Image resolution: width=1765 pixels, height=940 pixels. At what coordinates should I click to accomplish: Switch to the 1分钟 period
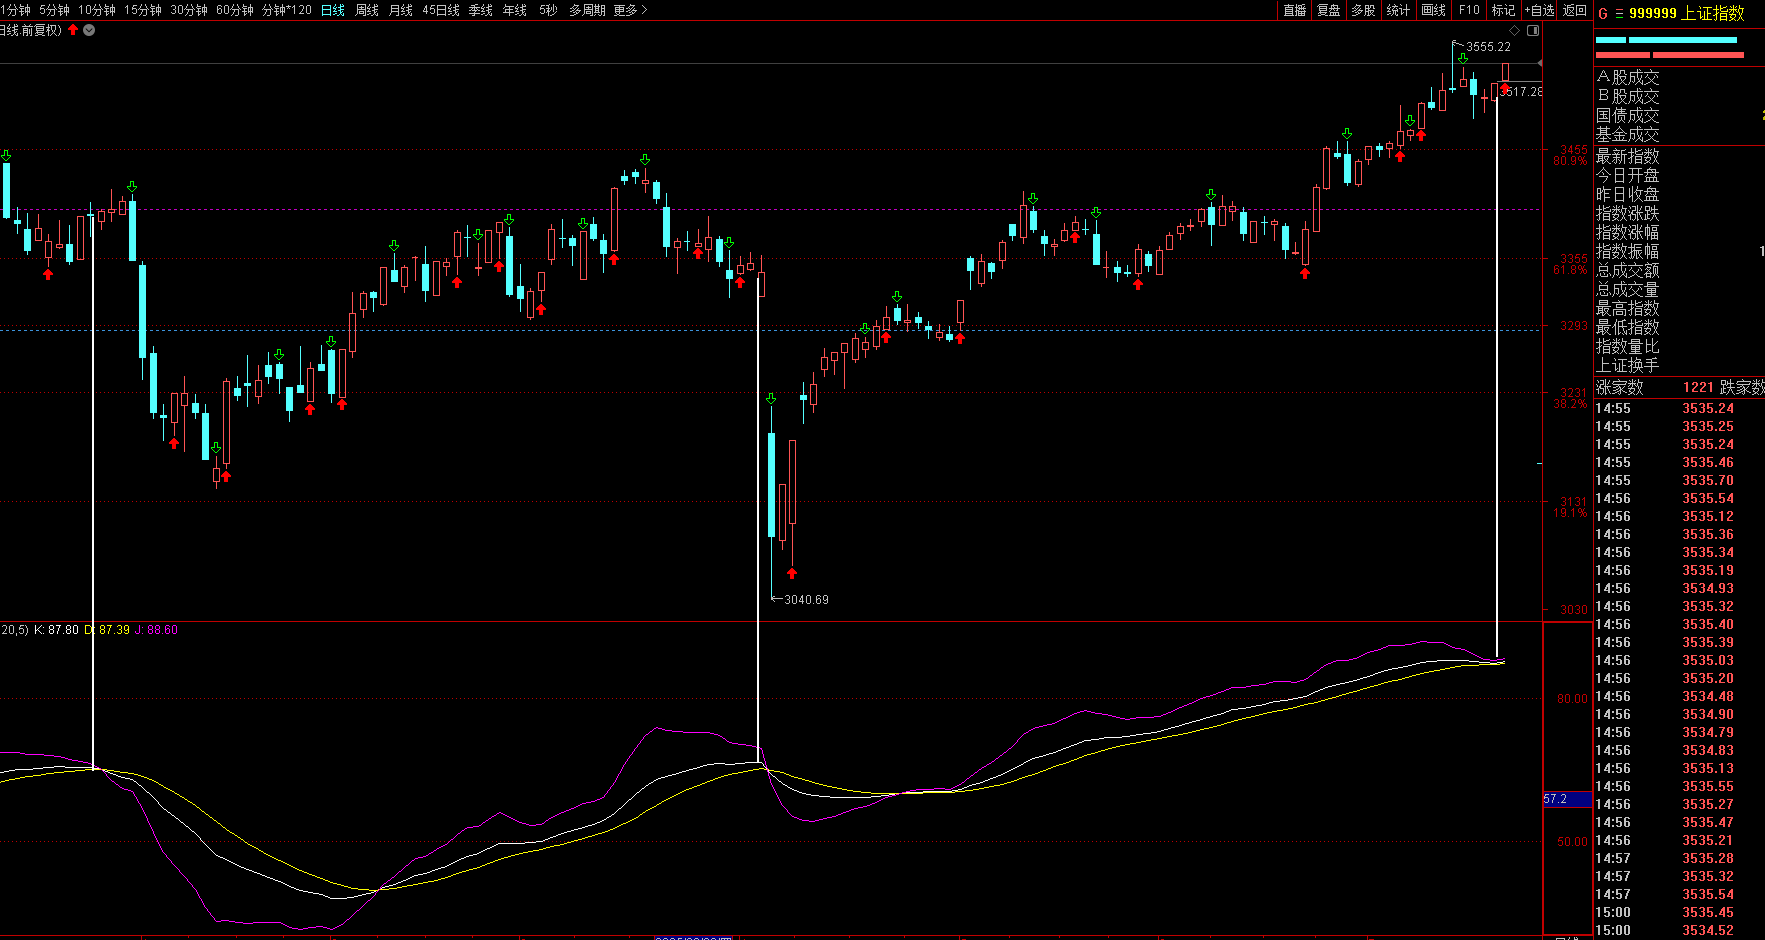point(15,10)
